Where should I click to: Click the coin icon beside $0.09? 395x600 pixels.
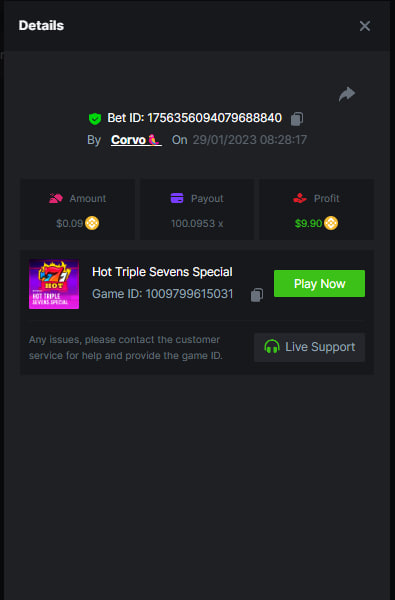[x=92, y=223]
